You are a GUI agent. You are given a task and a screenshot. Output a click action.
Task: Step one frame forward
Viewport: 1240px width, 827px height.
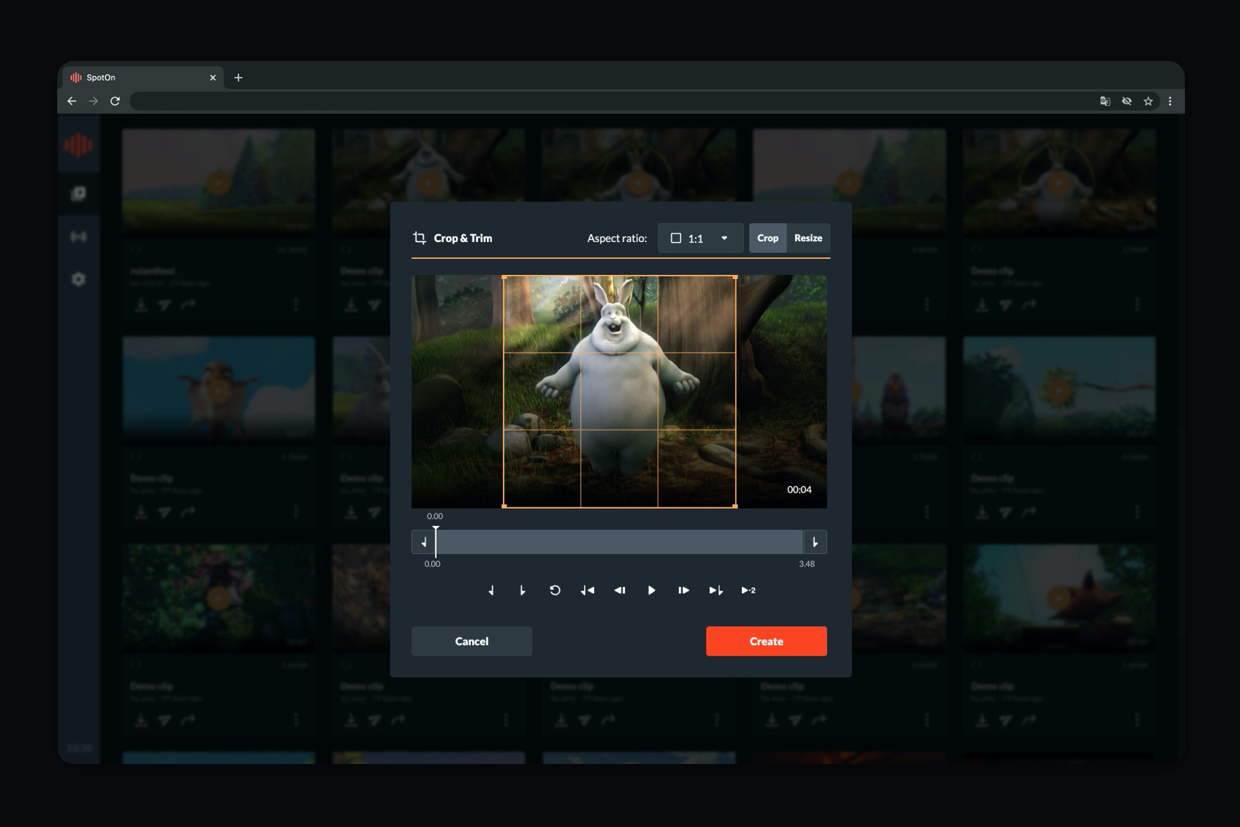click(683, 591)
